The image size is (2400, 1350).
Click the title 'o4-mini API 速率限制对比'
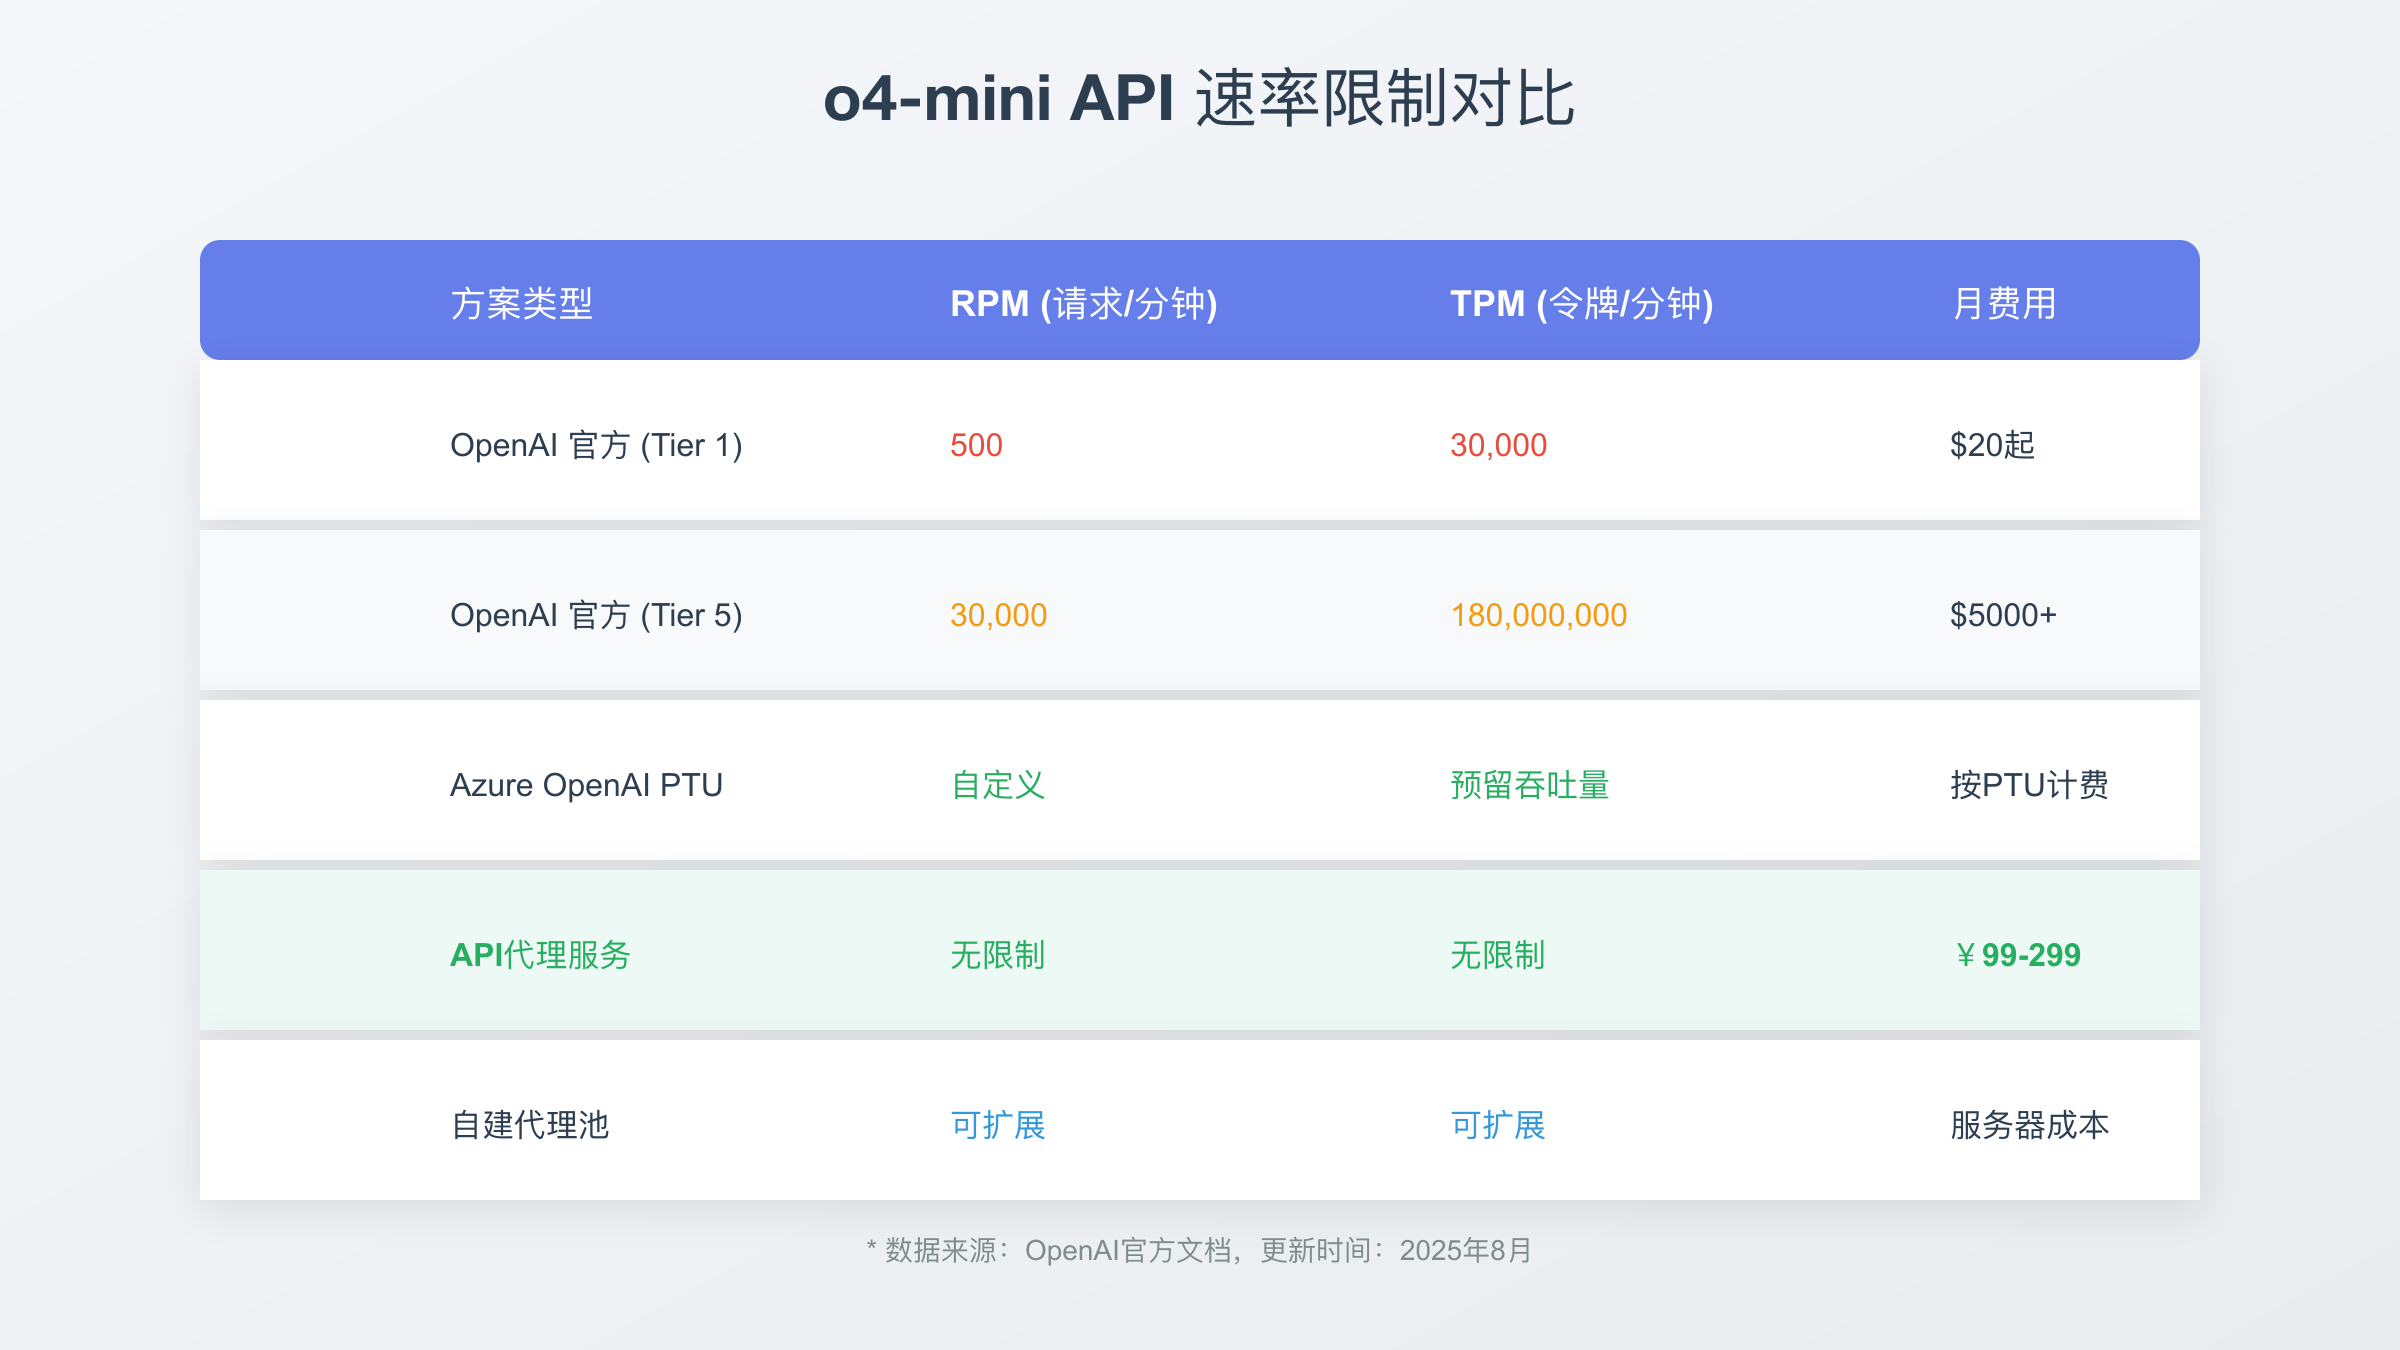point(1199,98)
